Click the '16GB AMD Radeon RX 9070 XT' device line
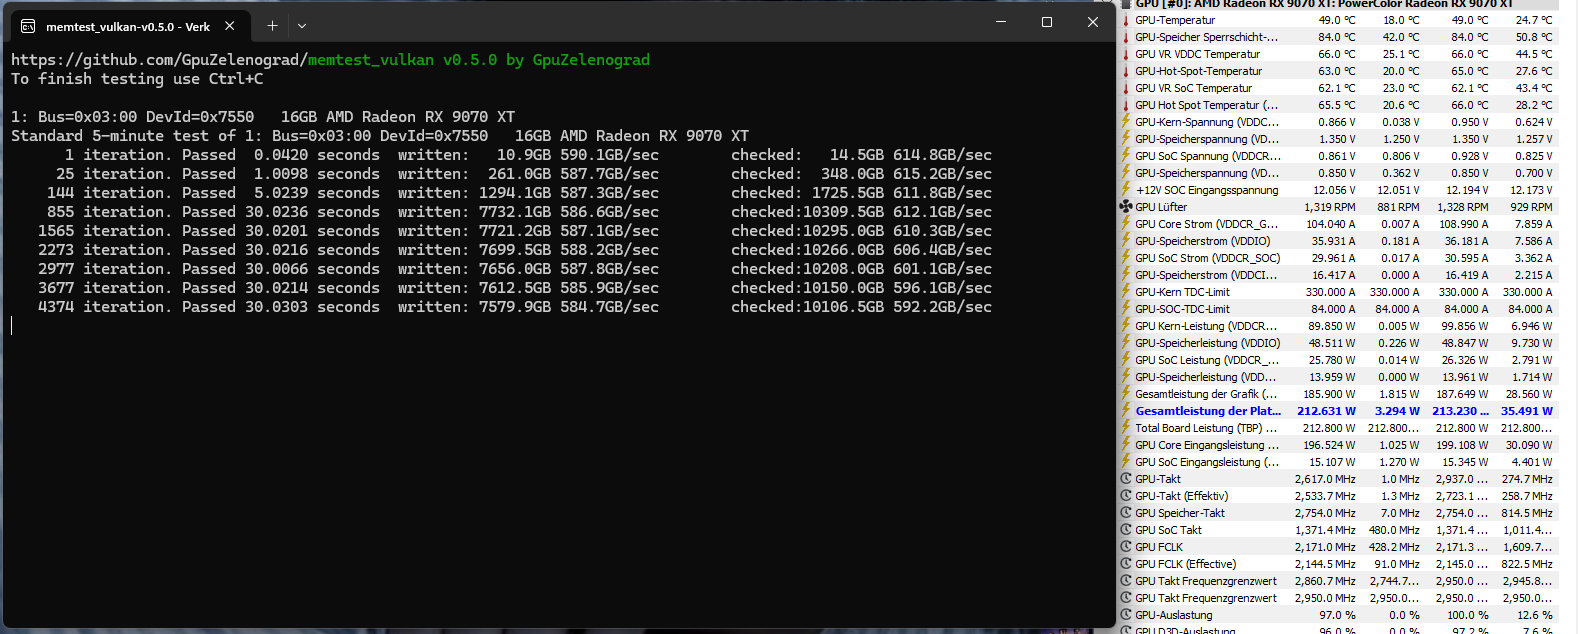The height and width of the screenshot is (634, 1578). tap(263, 117)
